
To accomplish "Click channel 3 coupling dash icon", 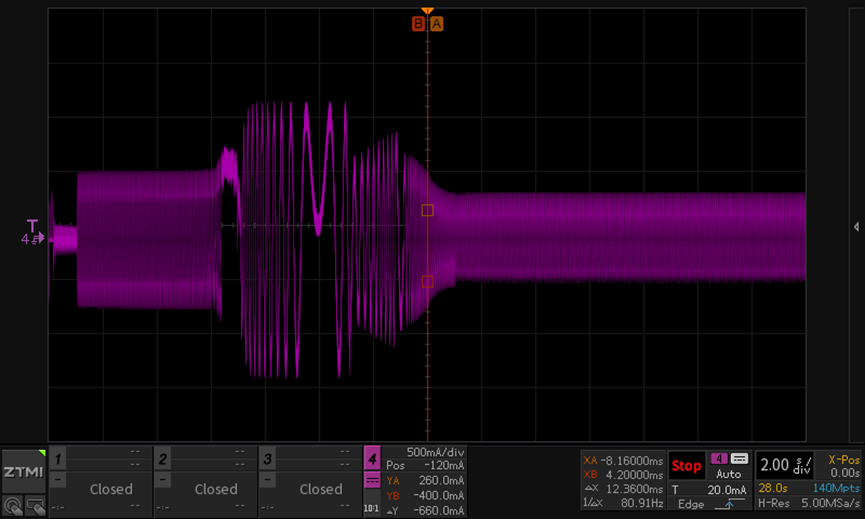I will click(x=268, y=480).
